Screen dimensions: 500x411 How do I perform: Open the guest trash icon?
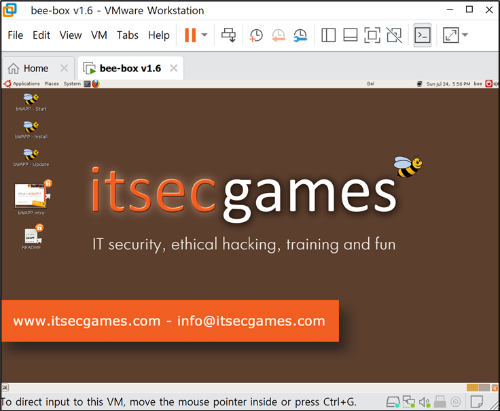[495, 387]
